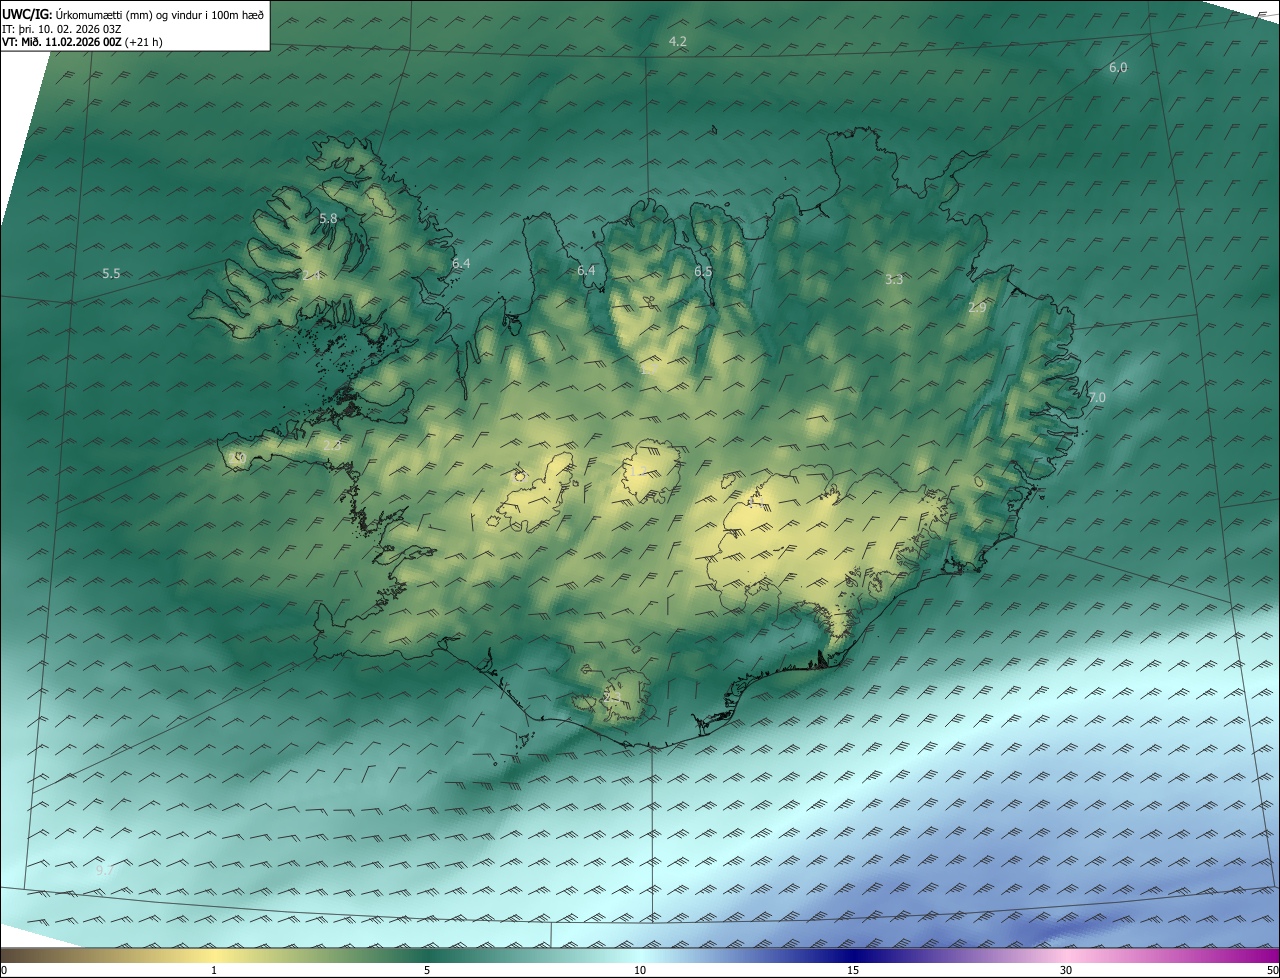Click the colorbar tick label 1
The height and width of the screenshot is (978, 1280).
(x=214, y=970)
